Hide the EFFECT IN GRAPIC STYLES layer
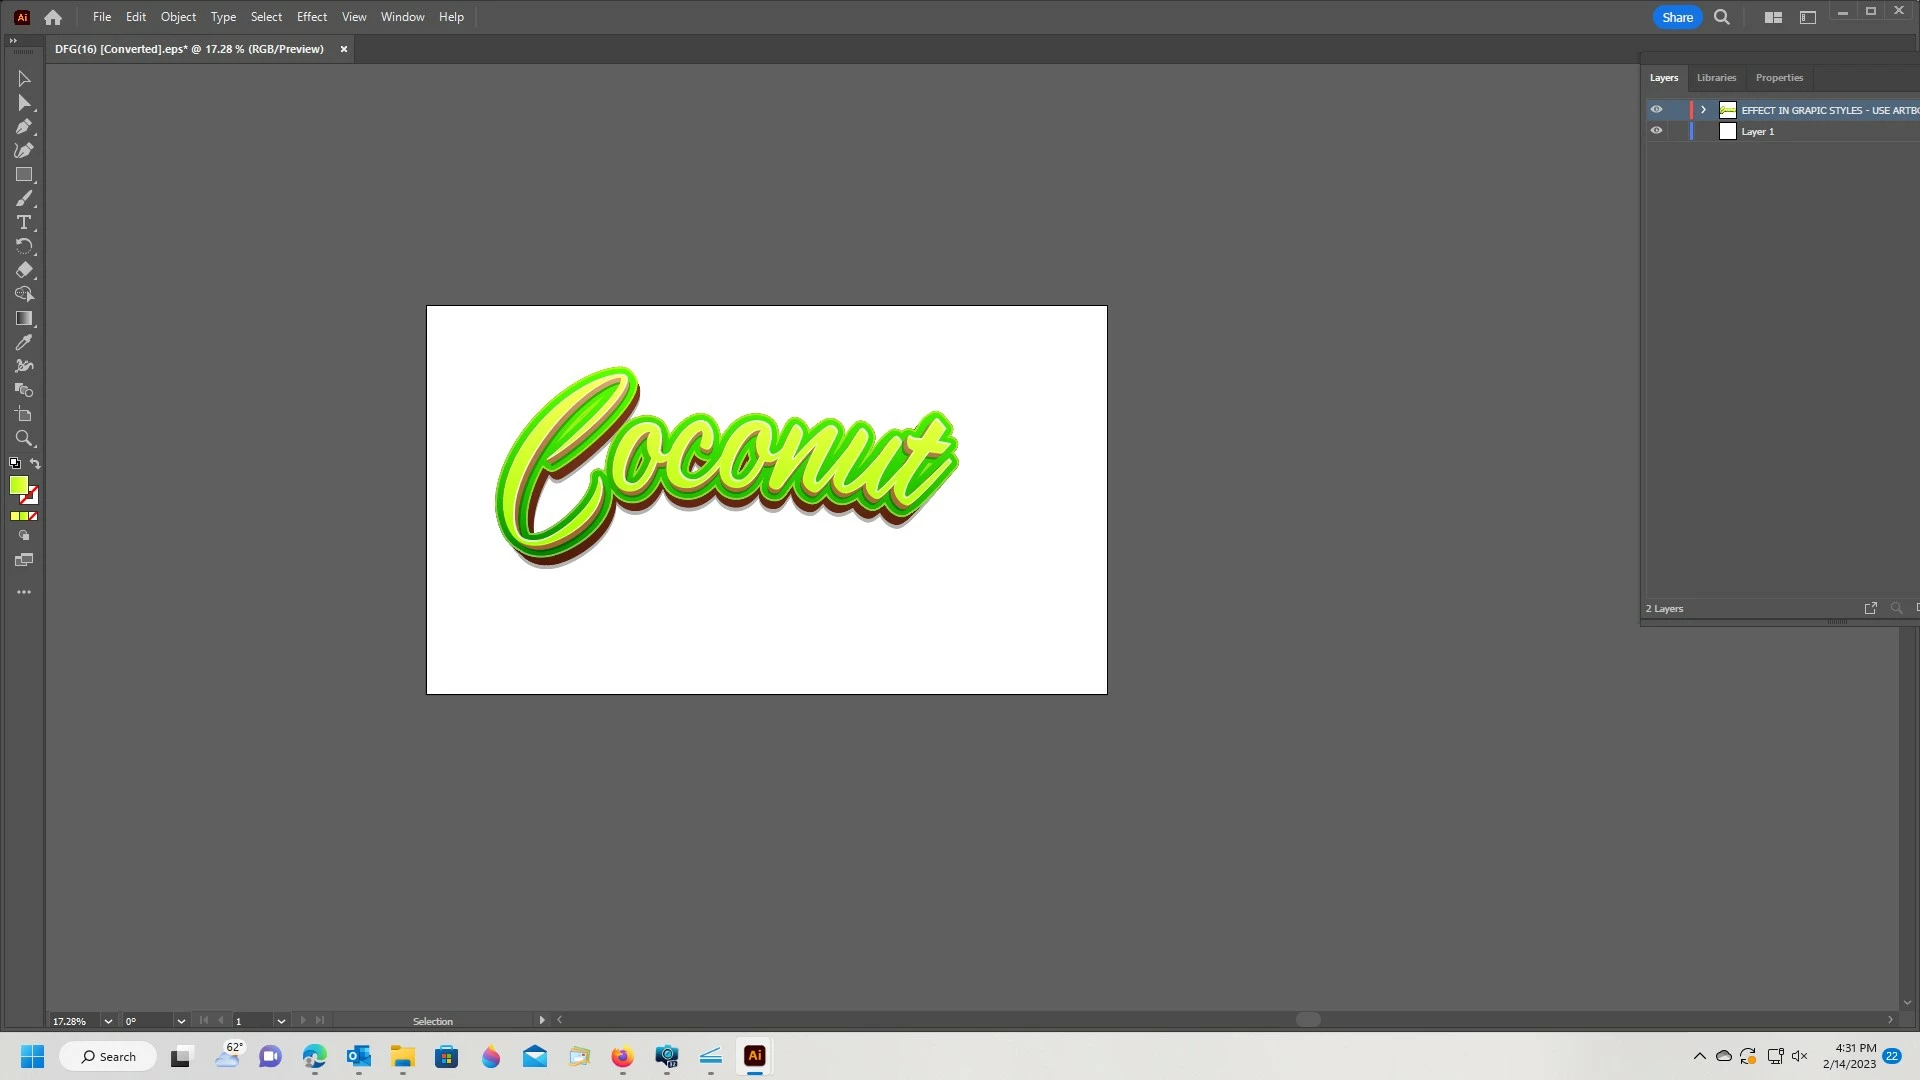1920x1080 pixels. tap(1656, 110)
